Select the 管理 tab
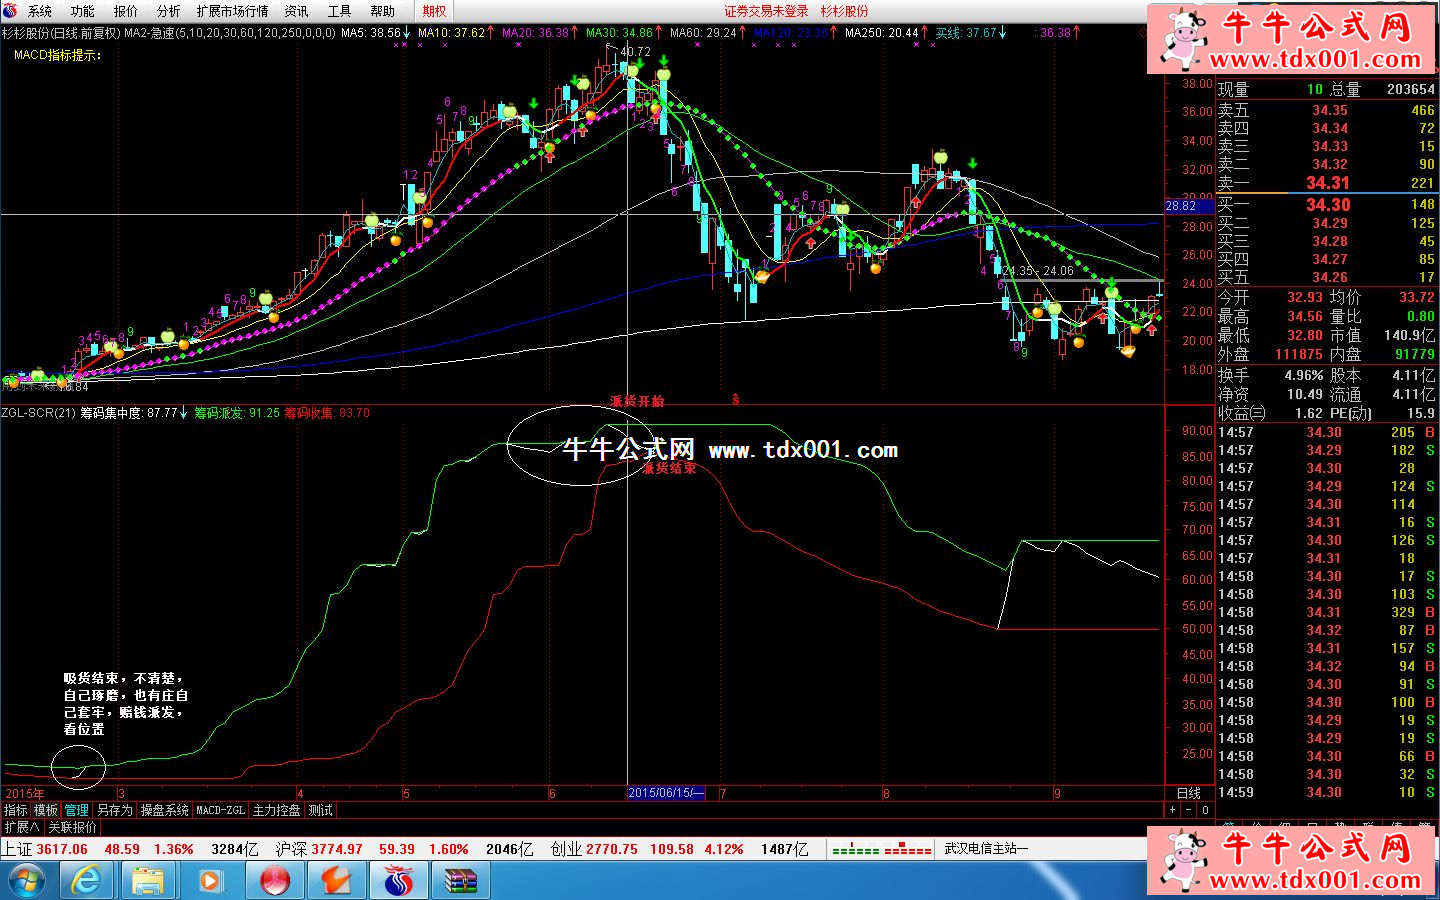 (x=77, y=810)
